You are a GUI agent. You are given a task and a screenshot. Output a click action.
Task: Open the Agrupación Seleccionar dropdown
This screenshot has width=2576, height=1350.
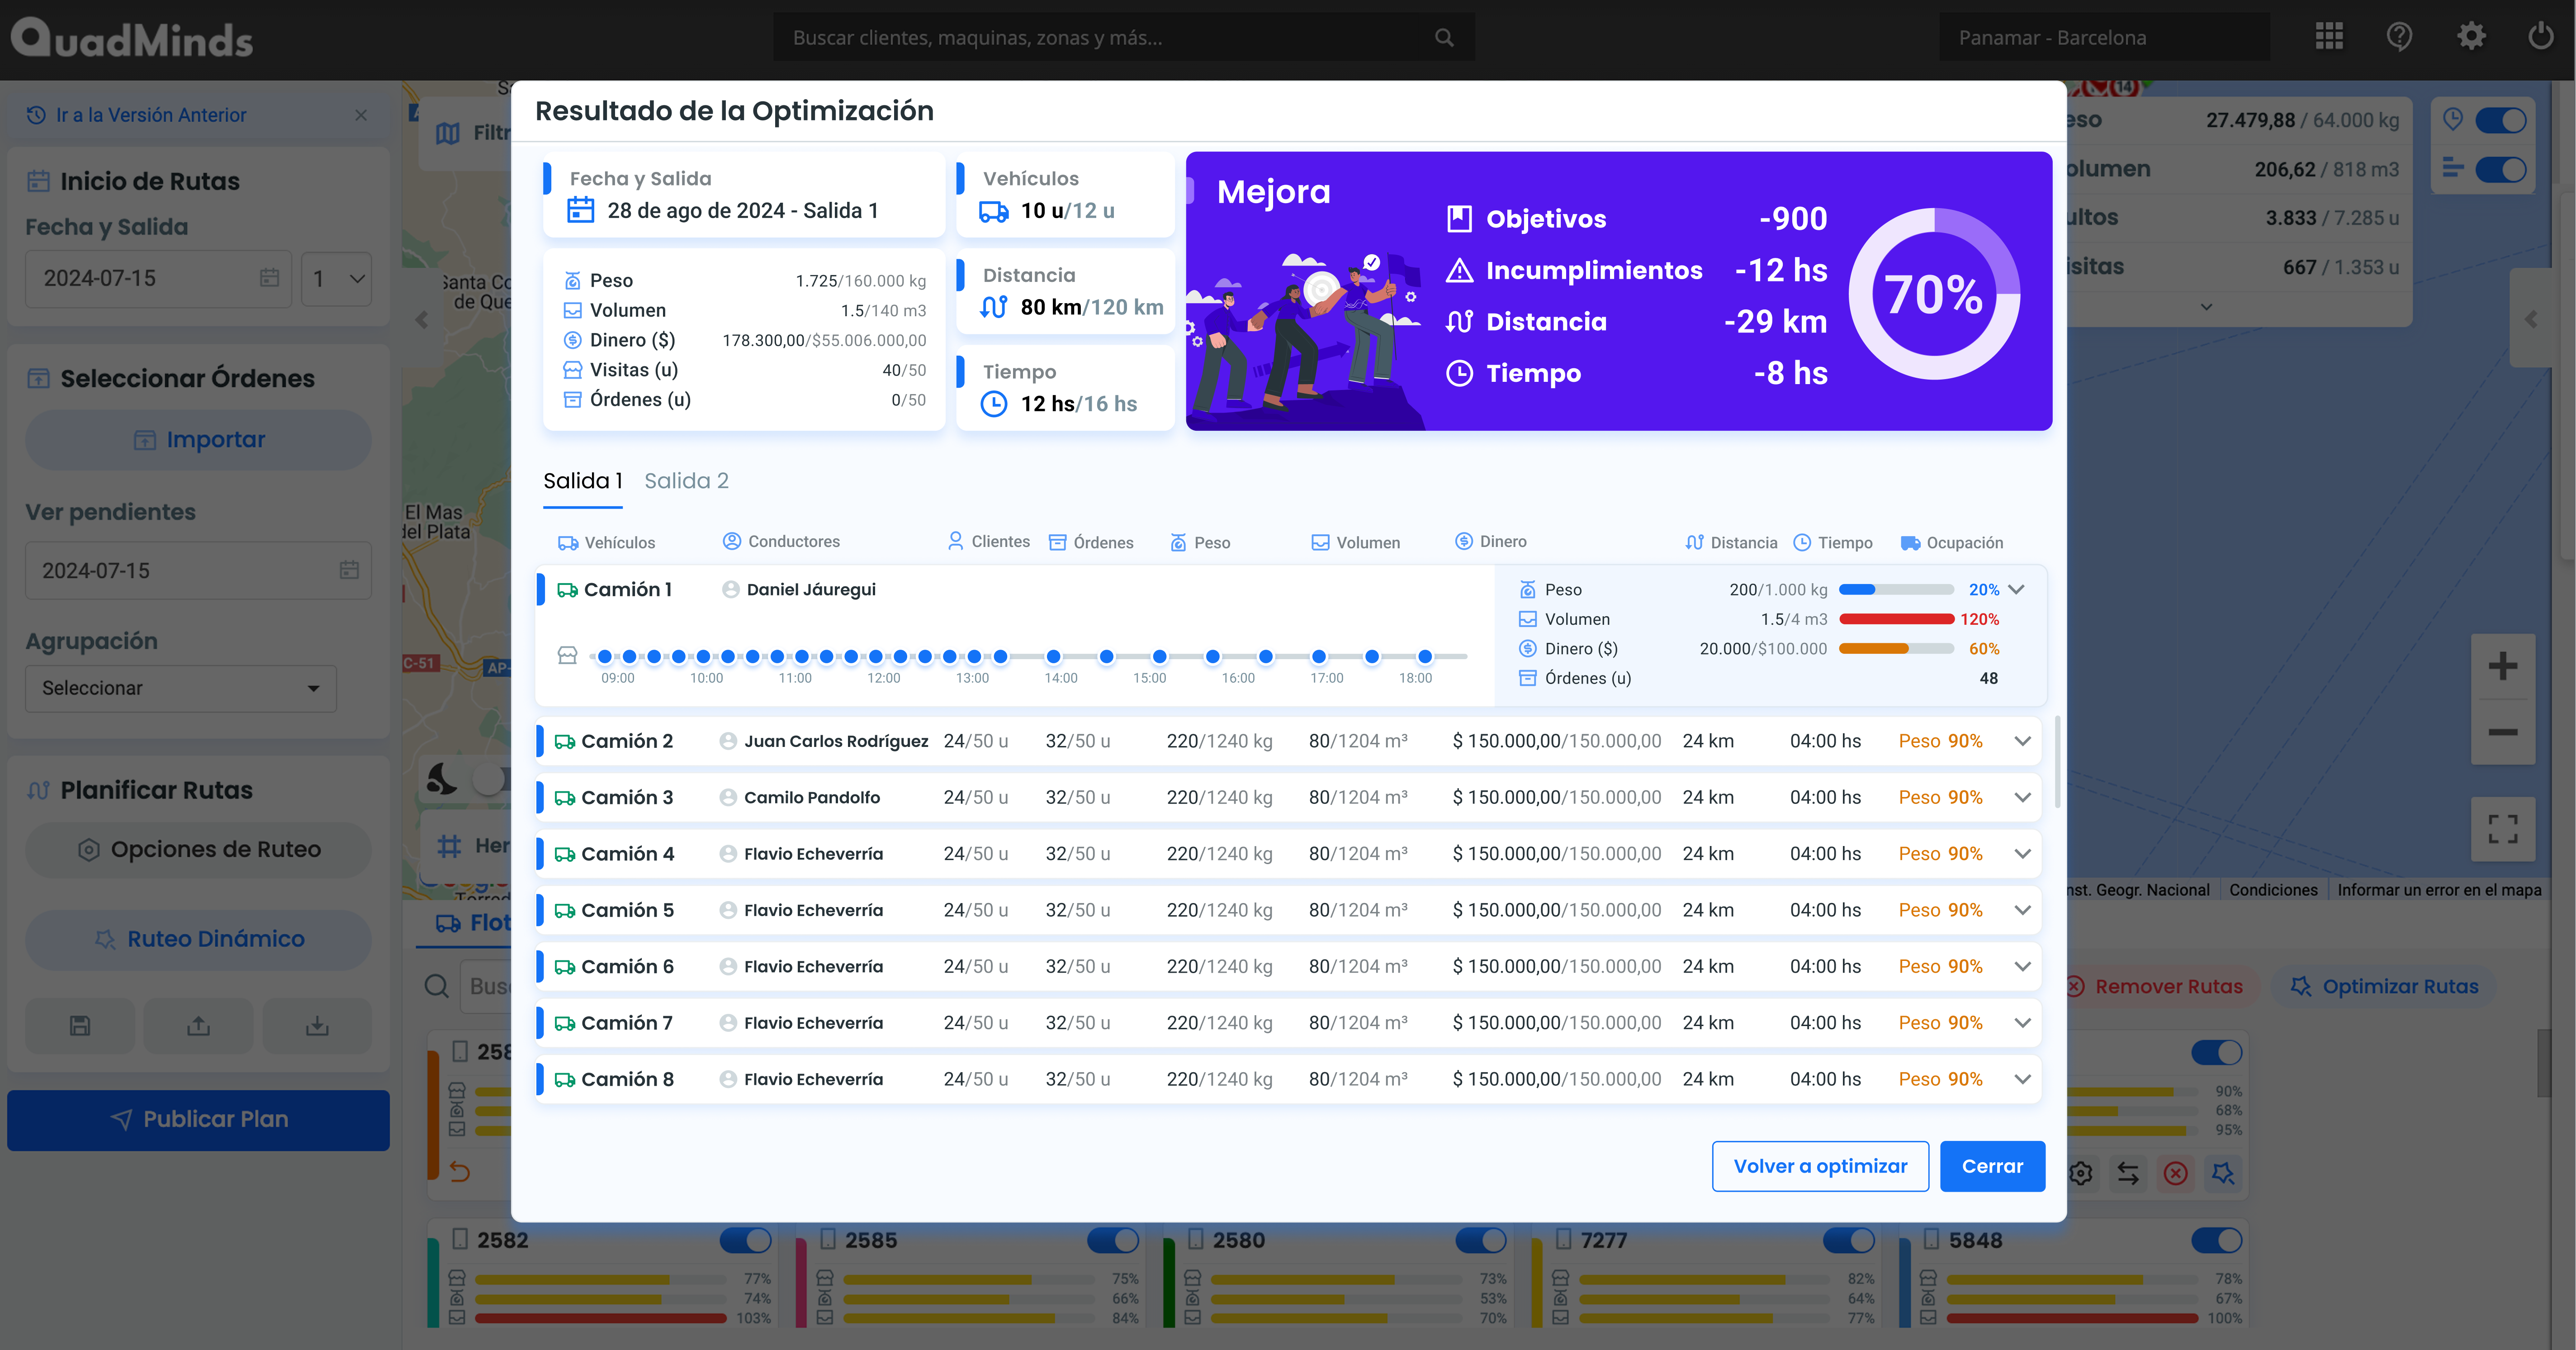click(x=181, y=688)
